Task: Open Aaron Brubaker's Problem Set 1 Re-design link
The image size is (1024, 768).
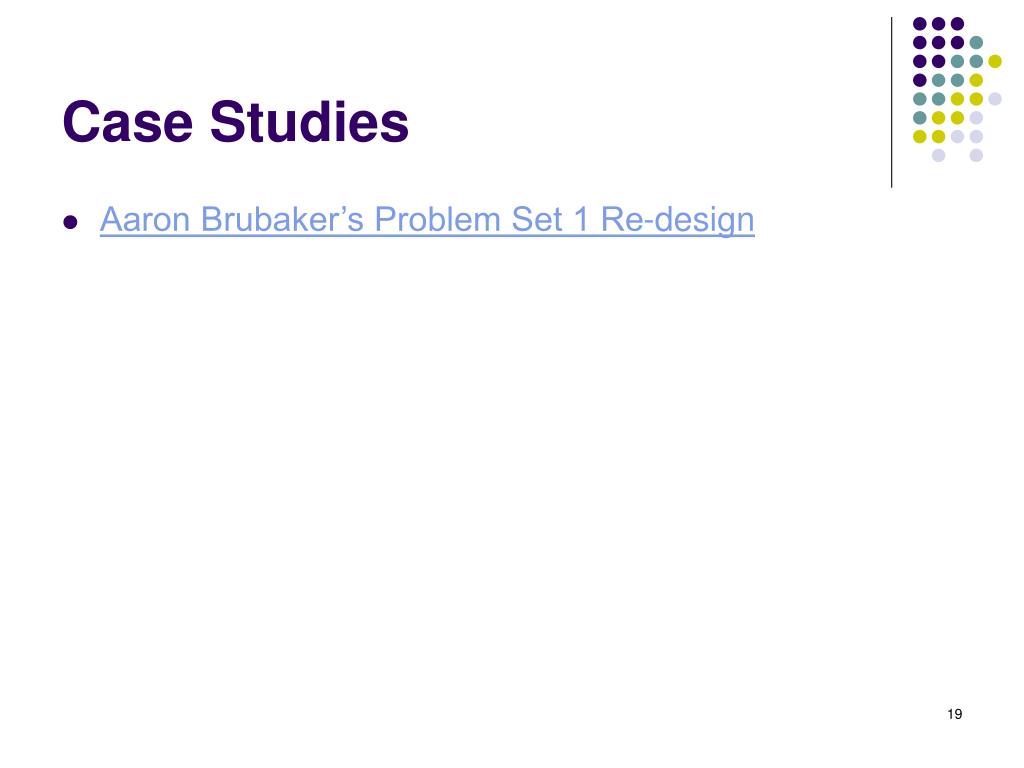Action: click(x=427, y=220)
